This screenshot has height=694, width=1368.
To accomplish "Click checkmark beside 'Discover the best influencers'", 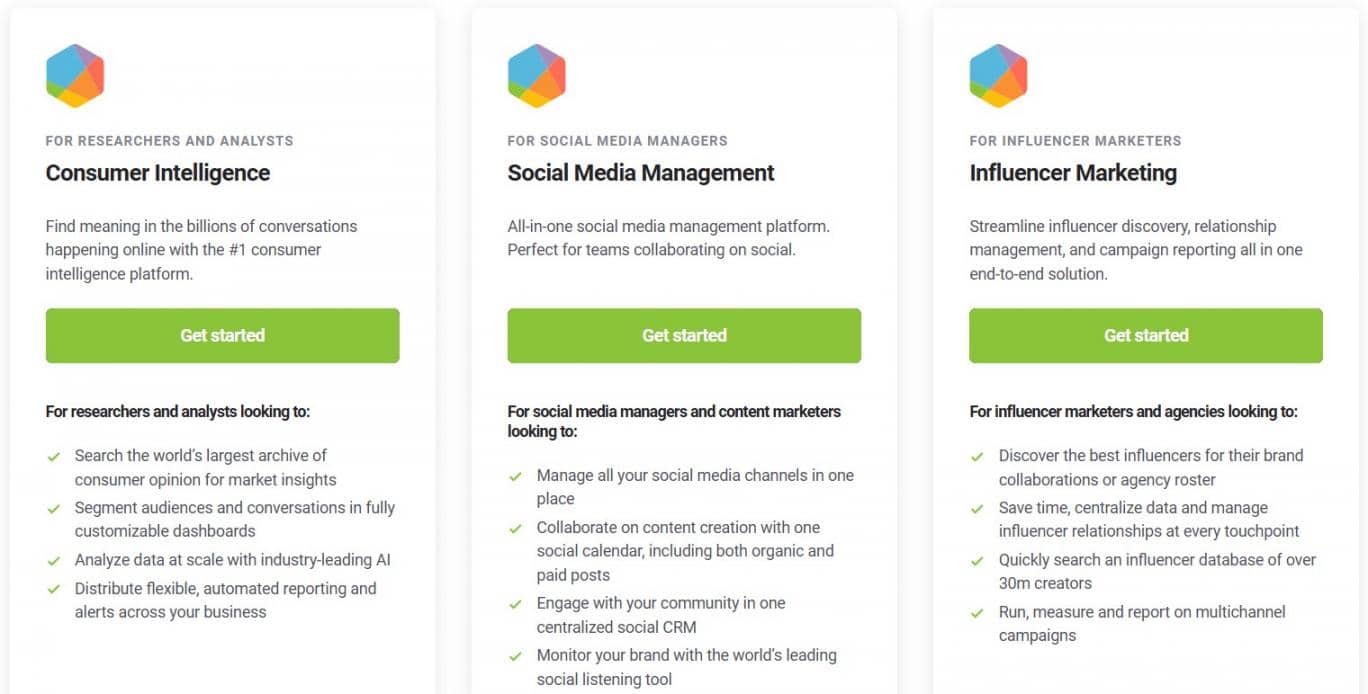I will [x=978, y=456].
